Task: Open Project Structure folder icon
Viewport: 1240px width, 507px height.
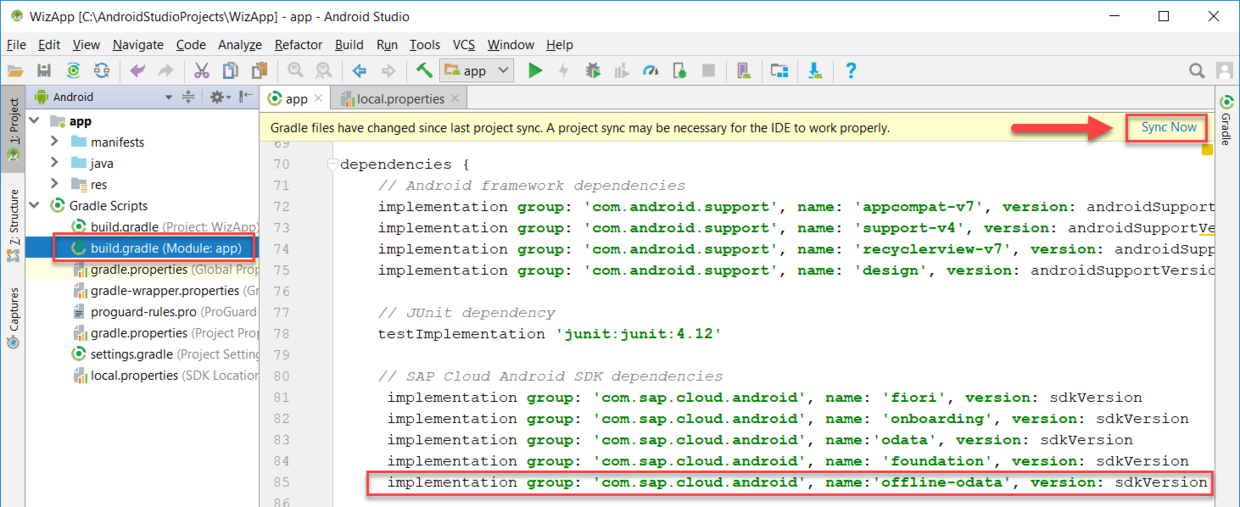Action: (779, 71)
